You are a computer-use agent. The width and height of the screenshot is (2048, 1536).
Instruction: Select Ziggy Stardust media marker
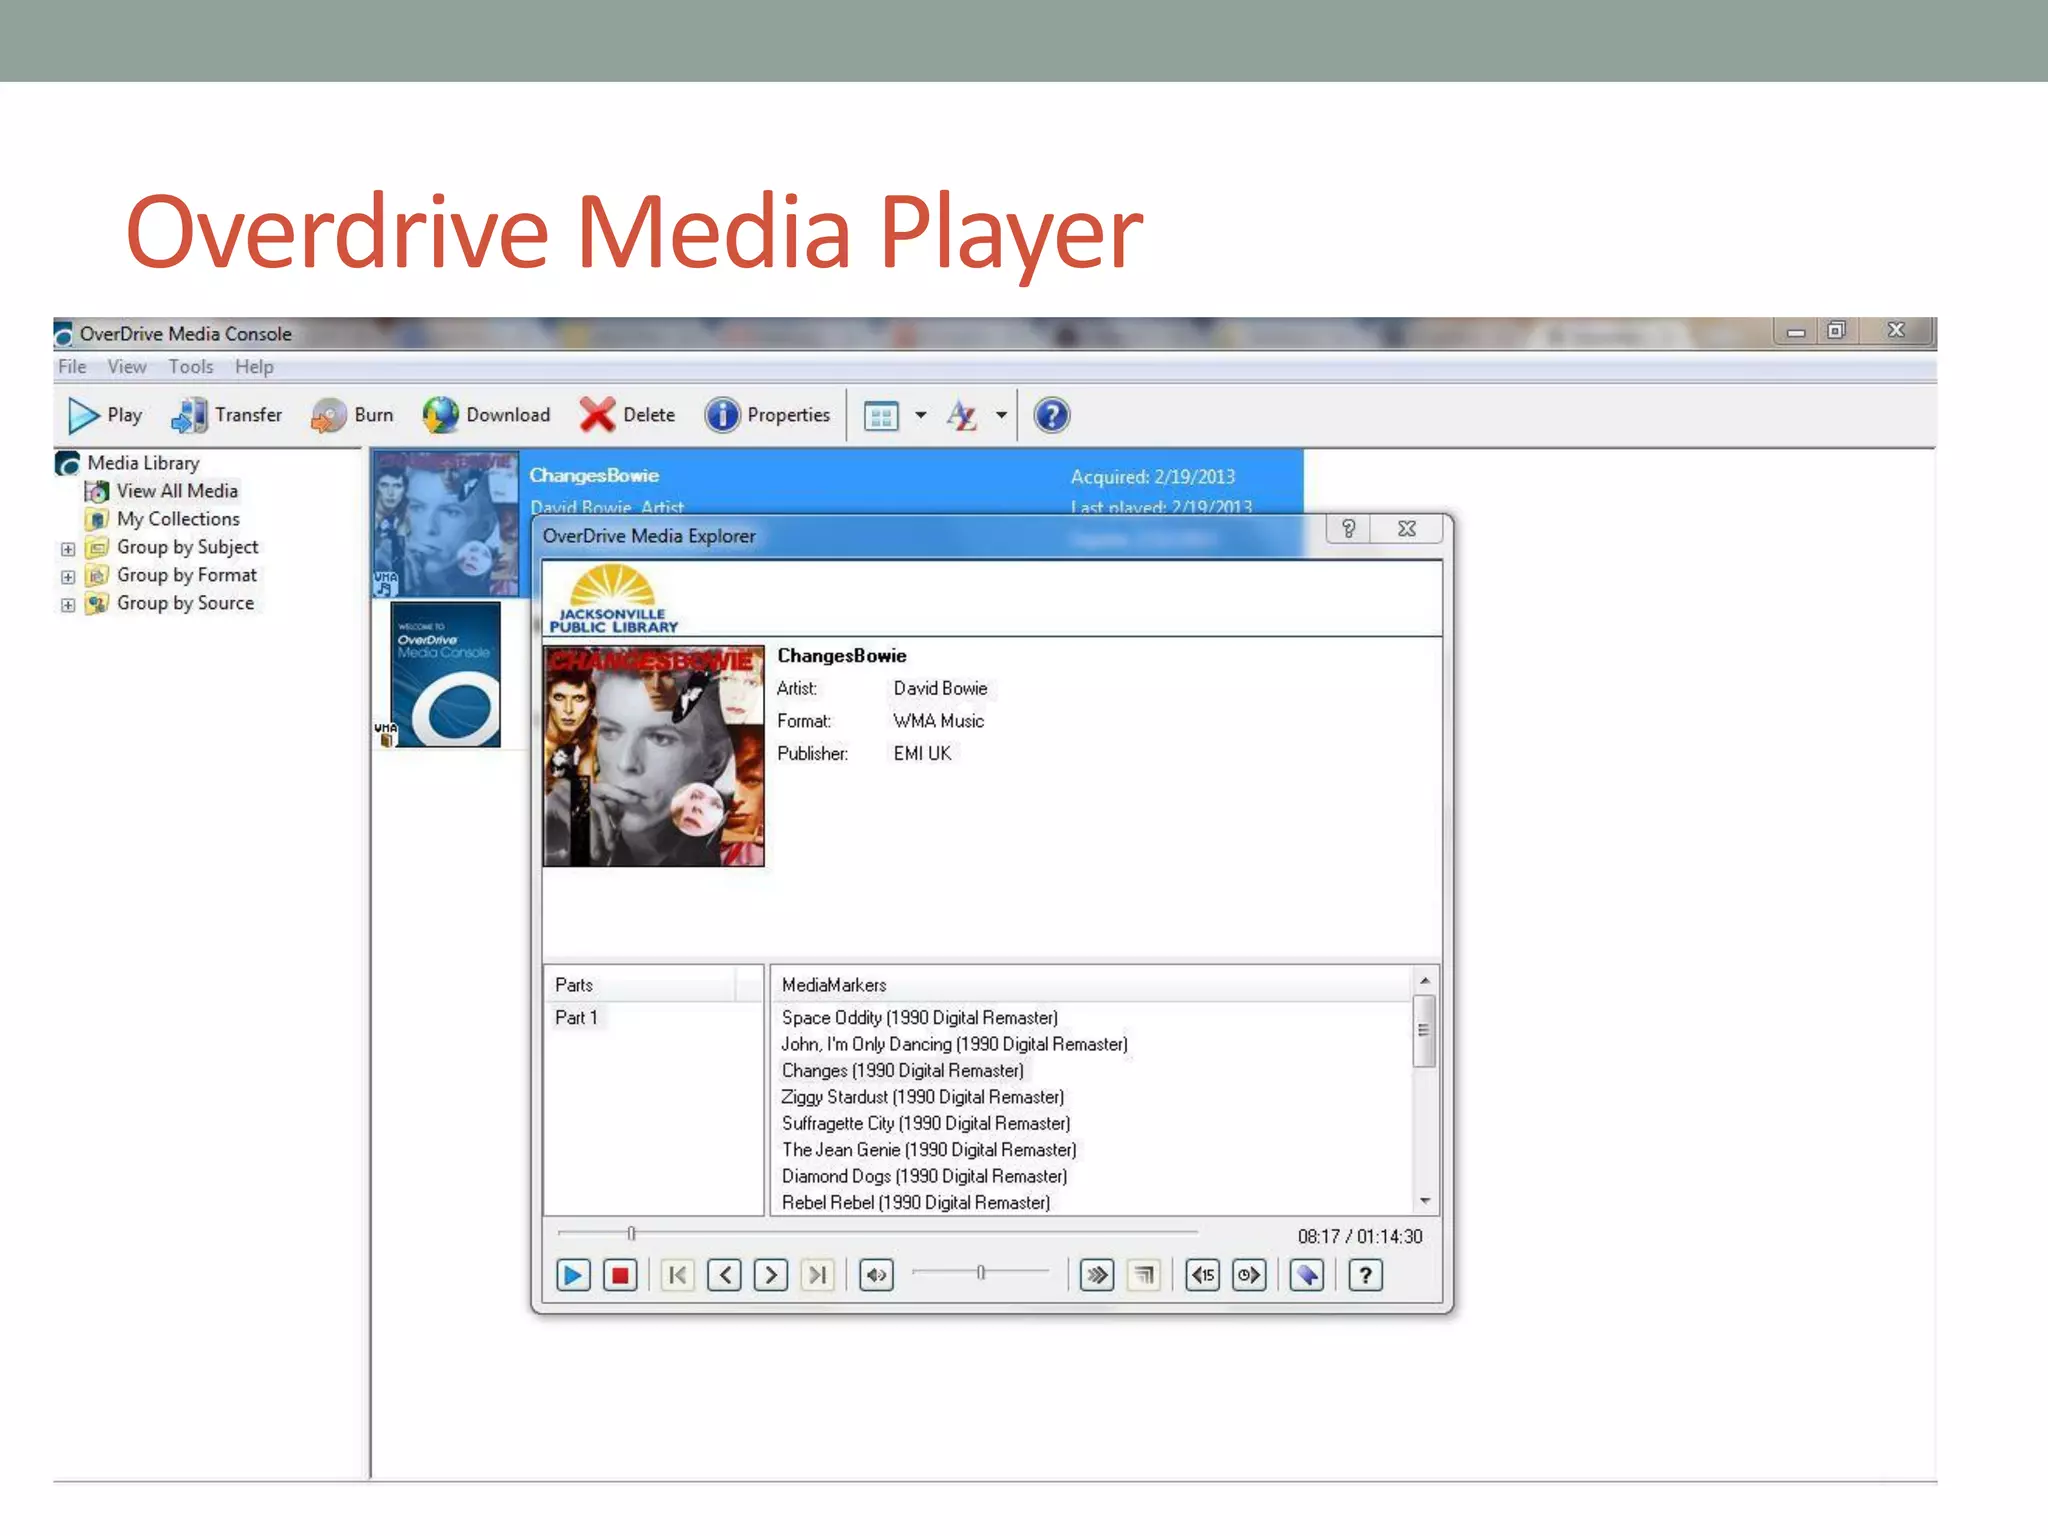(x=922, y=1098)
